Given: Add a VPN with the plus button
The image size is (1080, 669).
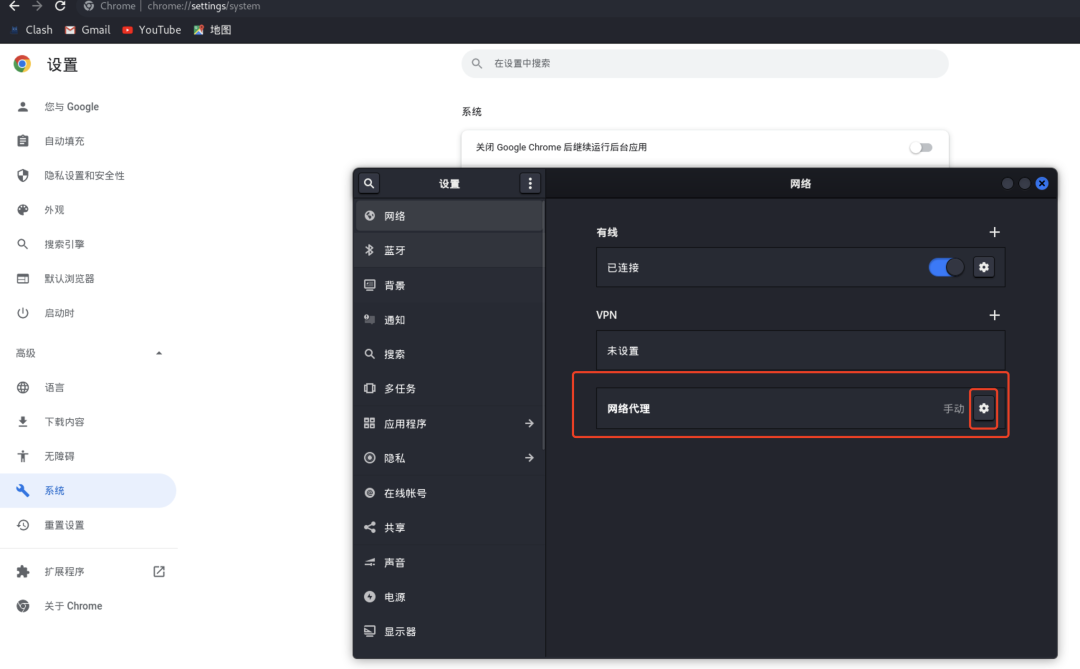Looking at the screenshot, I should click(995, 315).
